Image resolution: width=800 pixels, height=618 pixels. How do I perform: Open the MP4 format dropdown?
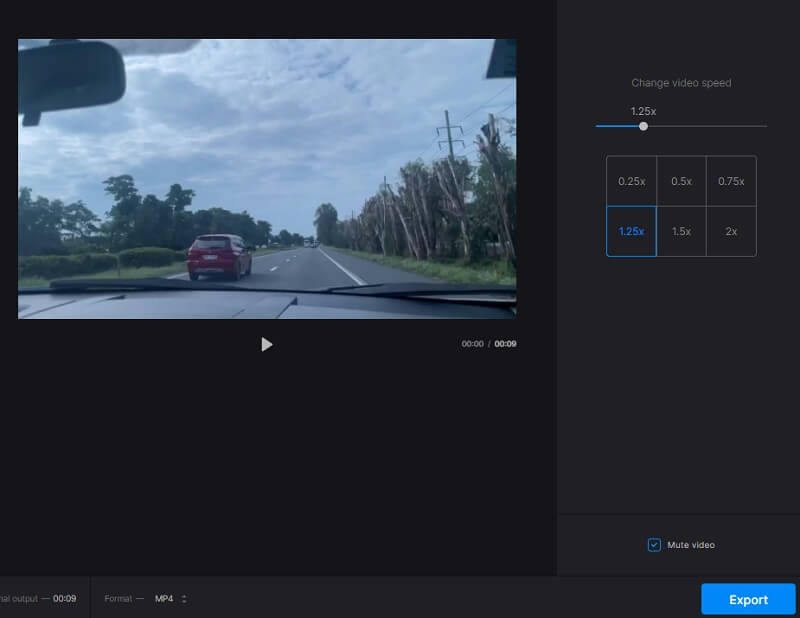(164, 599)
